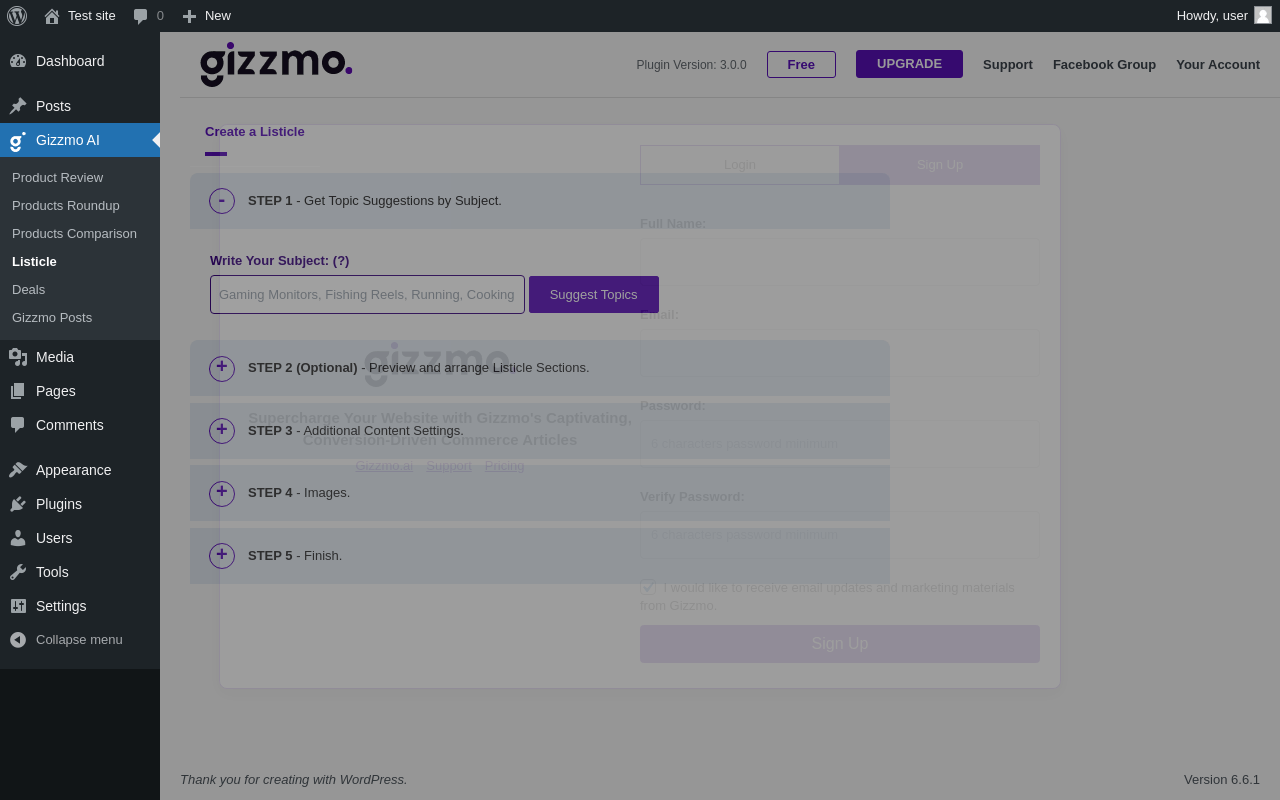The width and height of the screenshot is (1280, 800).
Task: Select the Create a Listicle tab
Action: pos(255,132)
